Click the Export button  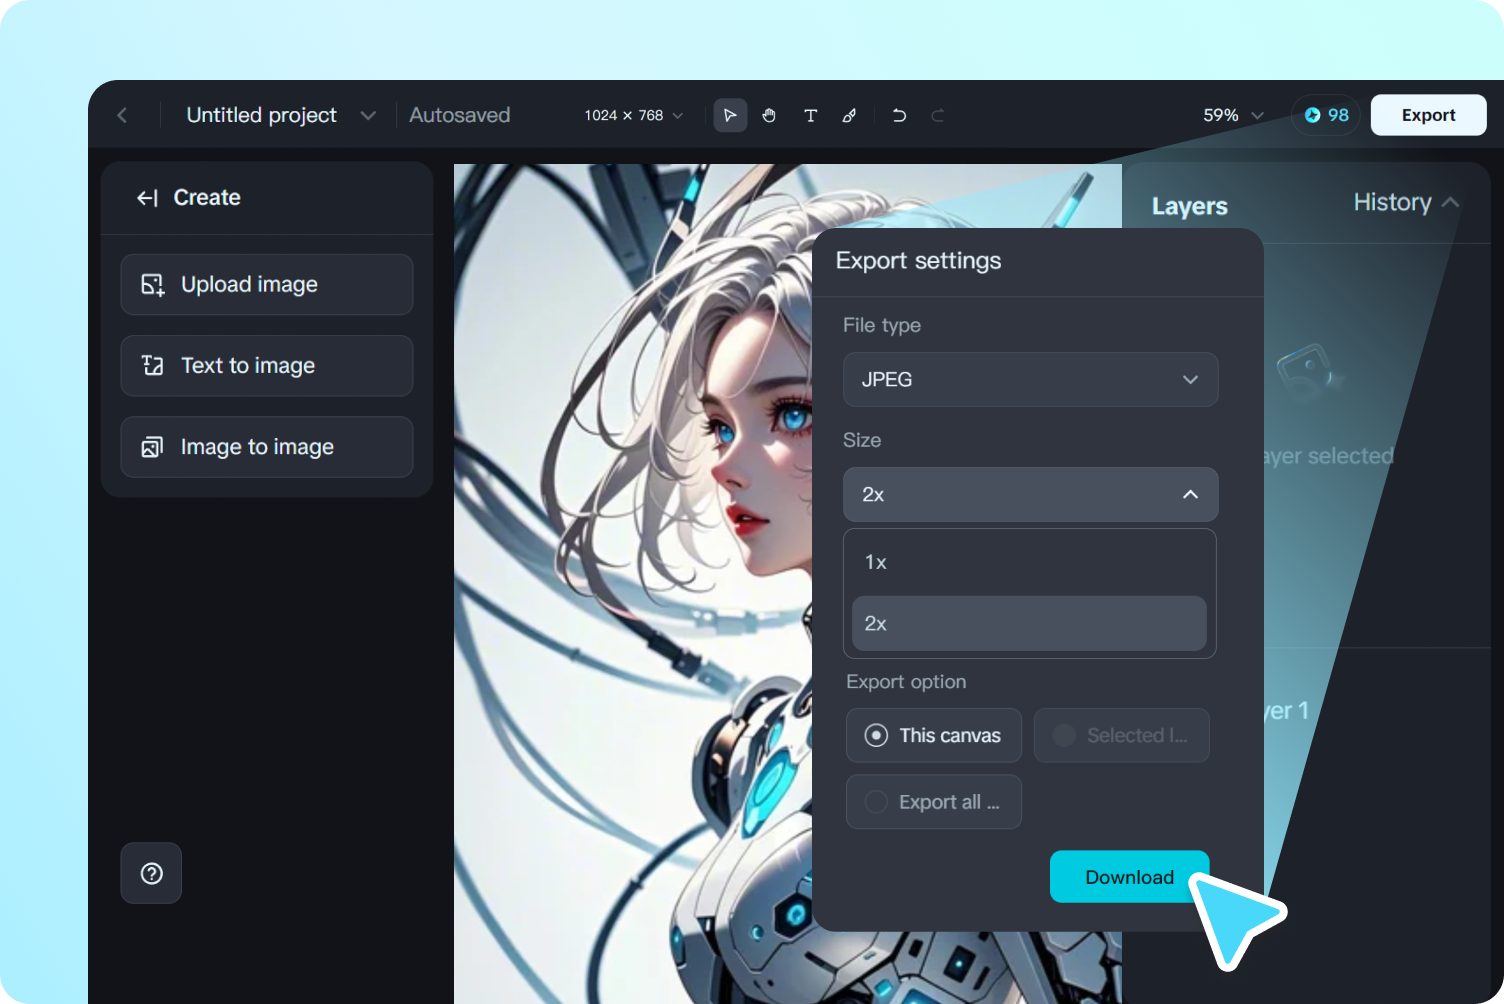pos(1428,114)
